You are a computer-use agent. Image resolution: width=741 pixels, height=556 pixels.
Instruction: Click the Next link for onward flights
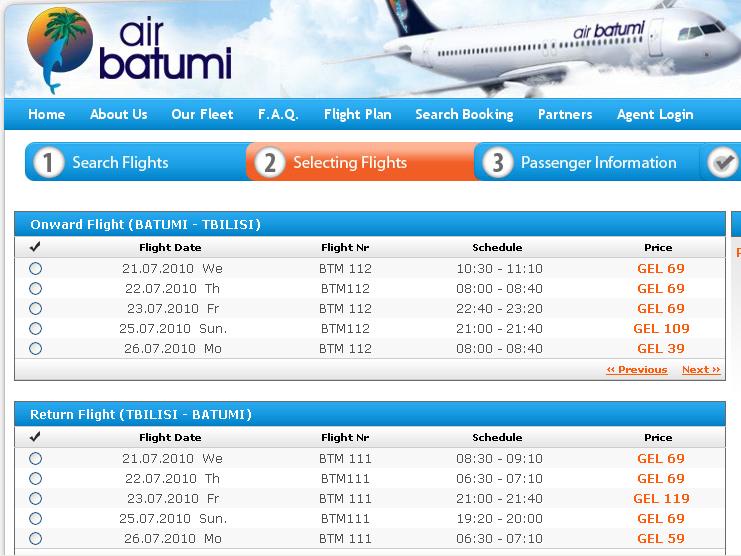701,369
